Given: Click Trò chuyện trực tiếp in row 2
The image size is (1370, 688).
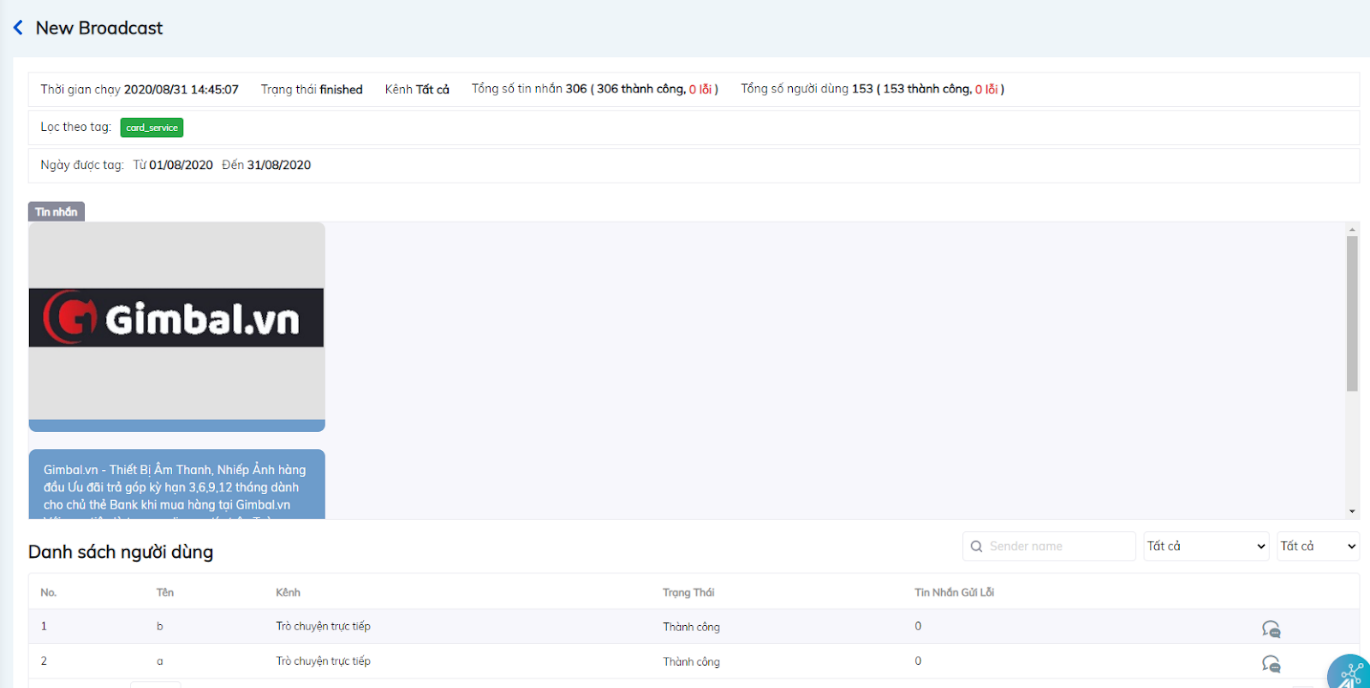Looking at the screenshot, I should pyautogui.click(x=323, y=661).
